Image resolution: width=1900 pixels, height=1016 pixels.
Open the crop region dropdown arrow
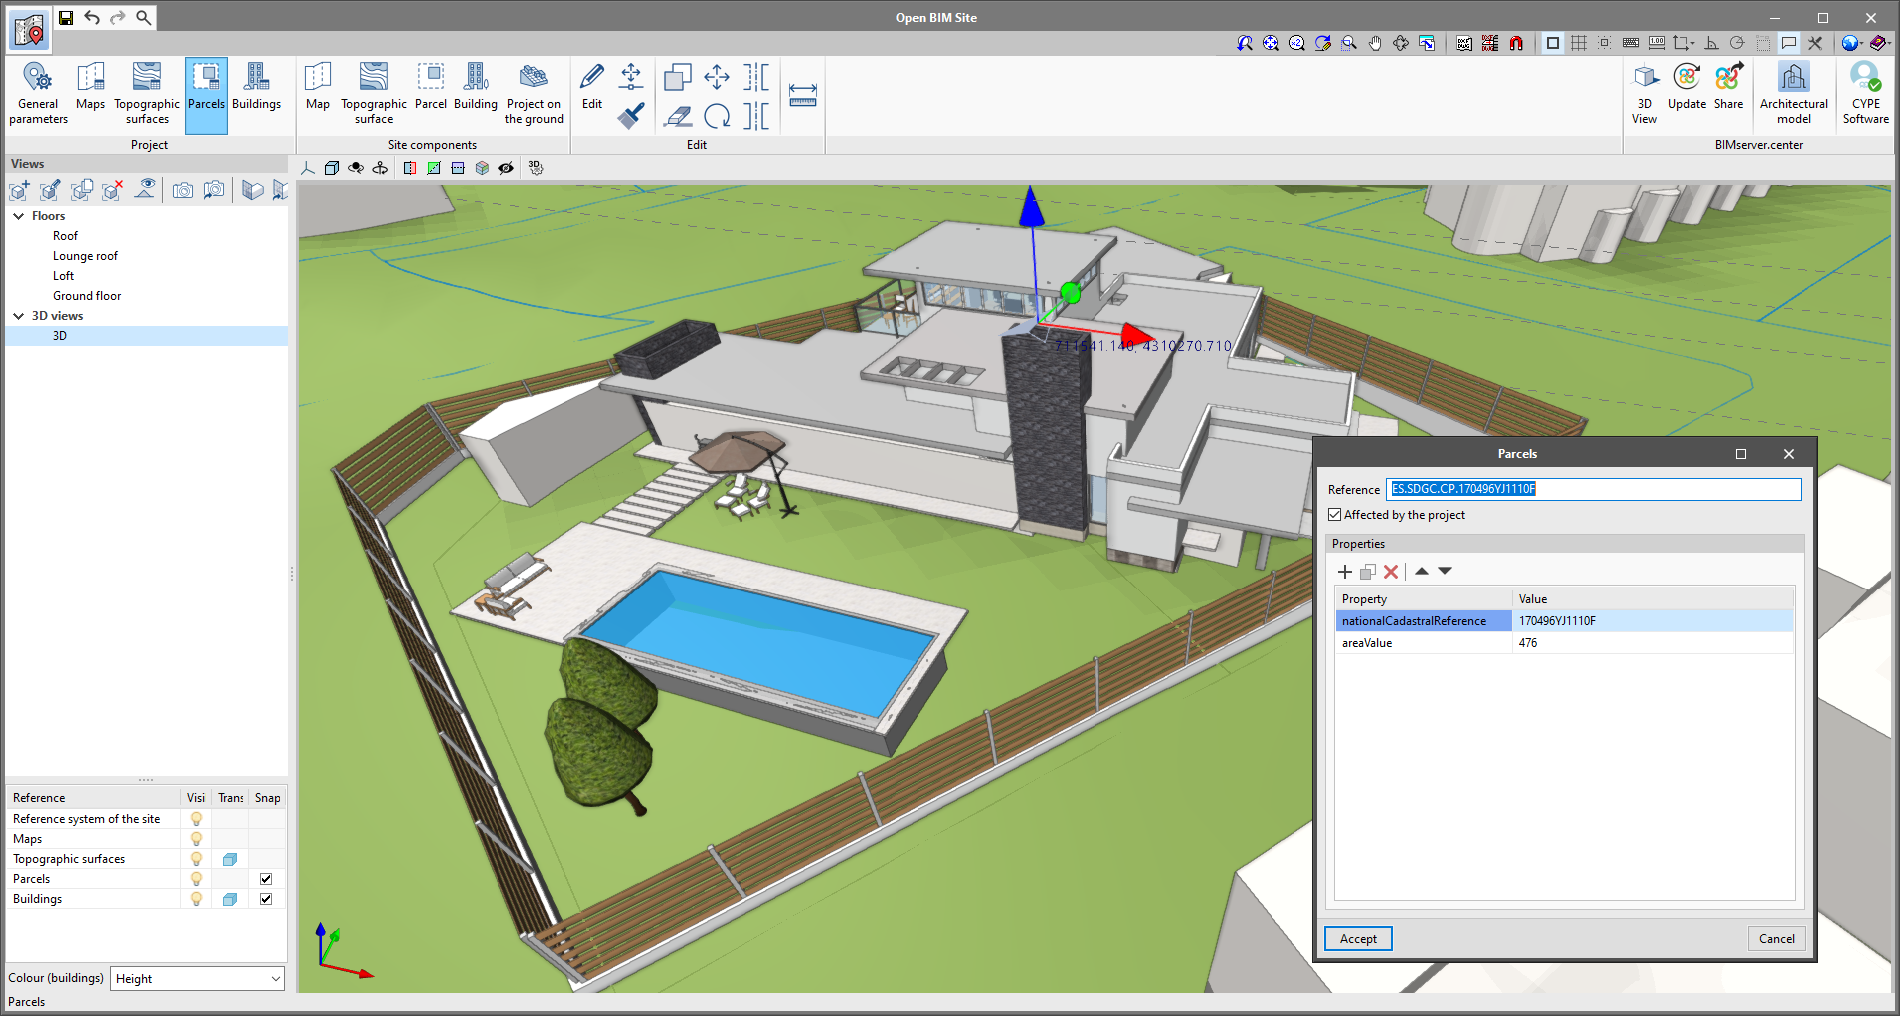(1692, 43)
